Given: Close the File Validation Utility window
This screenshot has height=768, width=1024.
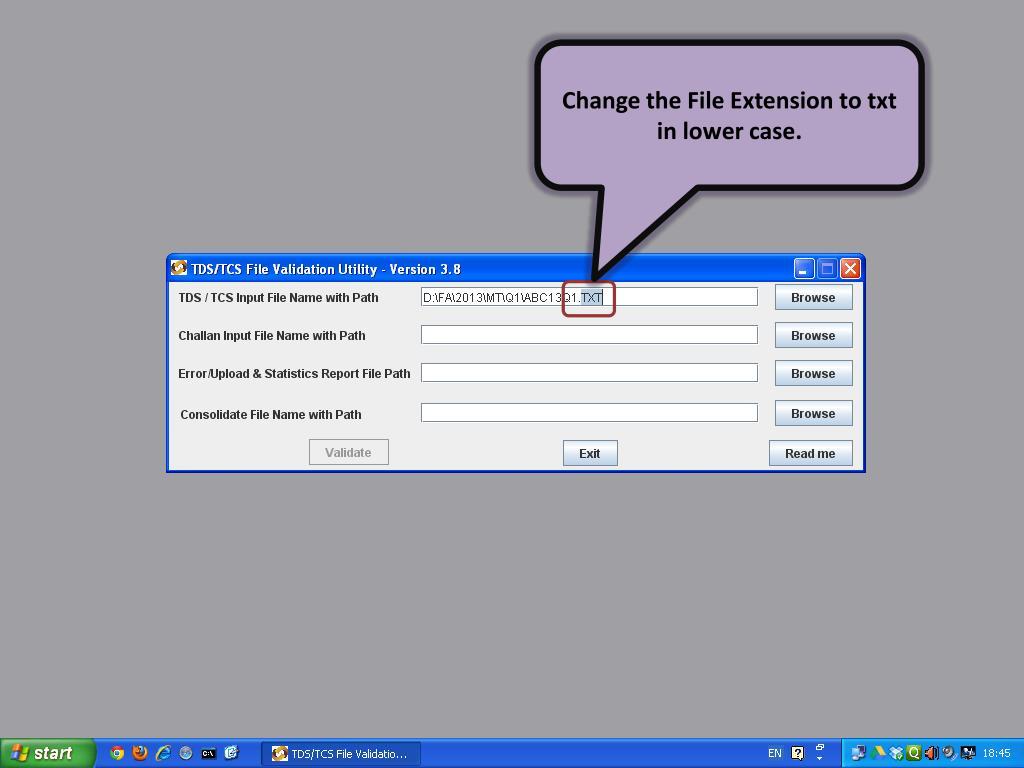Looking at the screenshot, I should (850, 268).
